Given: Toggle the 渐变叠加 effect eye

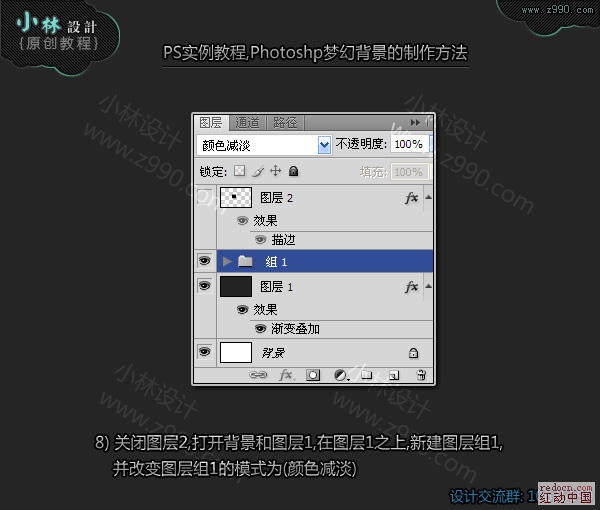Looking at the screenshot, I should coord(261,328).
